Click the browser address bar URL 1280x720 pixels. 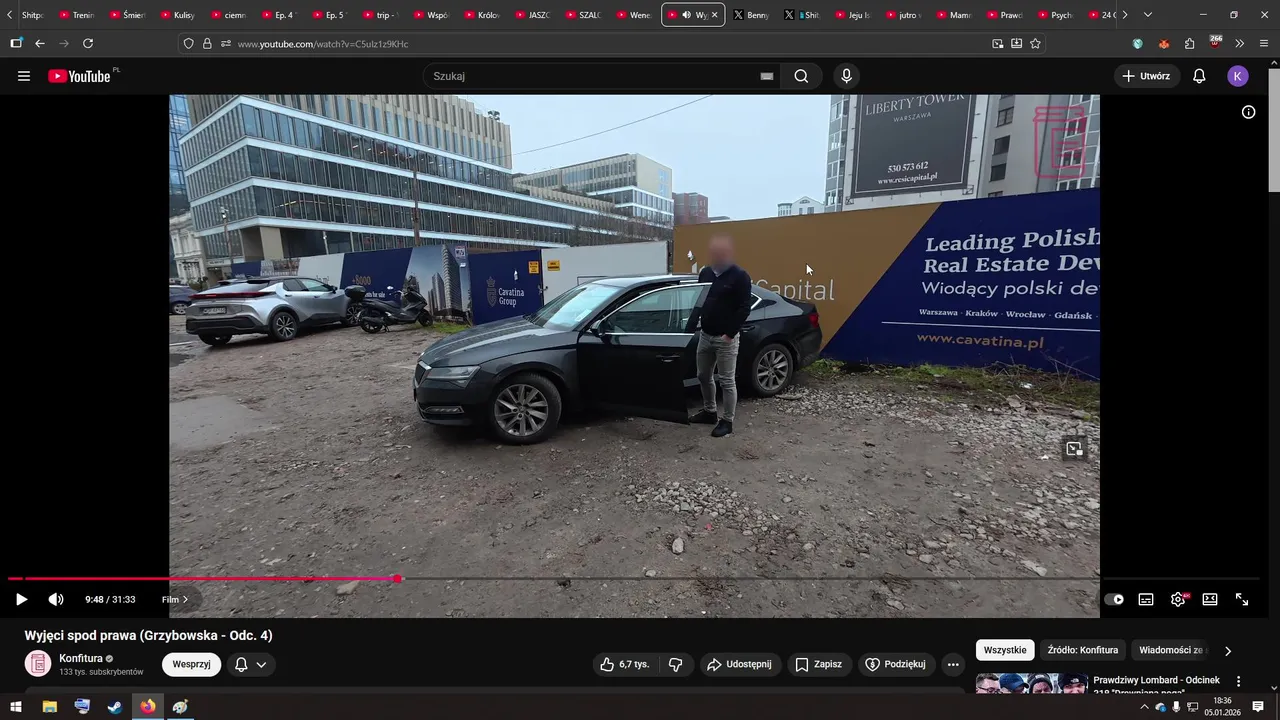pos(323,44)
